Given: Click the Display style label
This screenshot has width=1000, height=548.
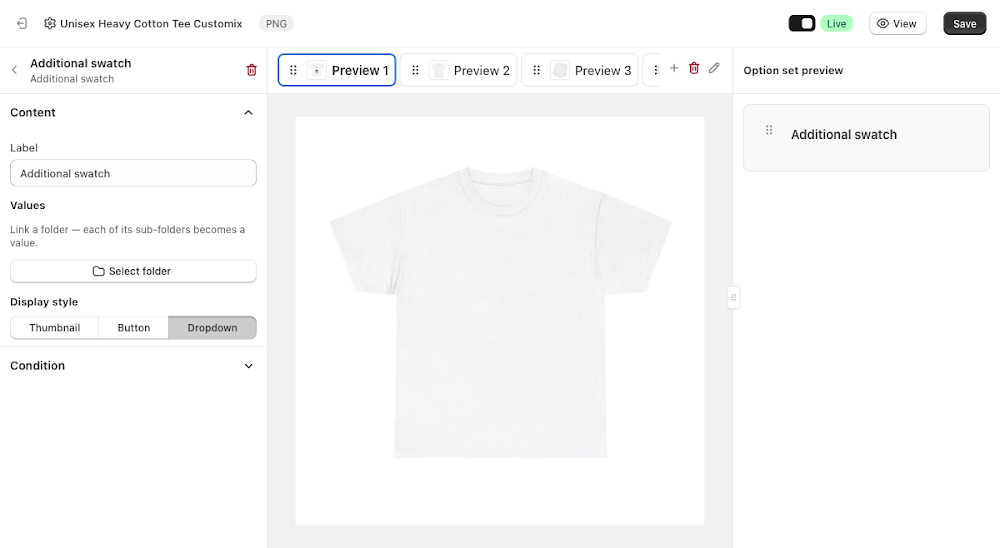Looking at the screenshot, I should 44,302.
